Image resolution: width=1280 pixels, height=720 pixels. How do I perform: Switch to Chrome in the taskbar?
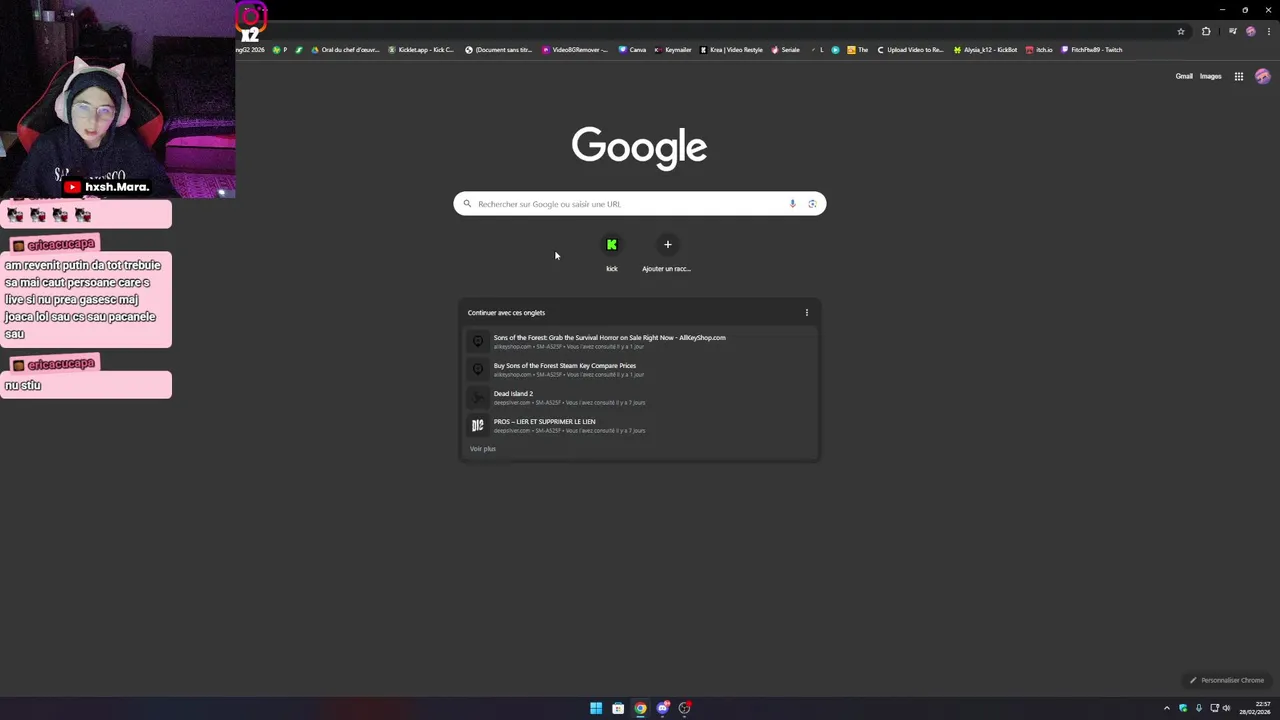[x=640, y=708]
